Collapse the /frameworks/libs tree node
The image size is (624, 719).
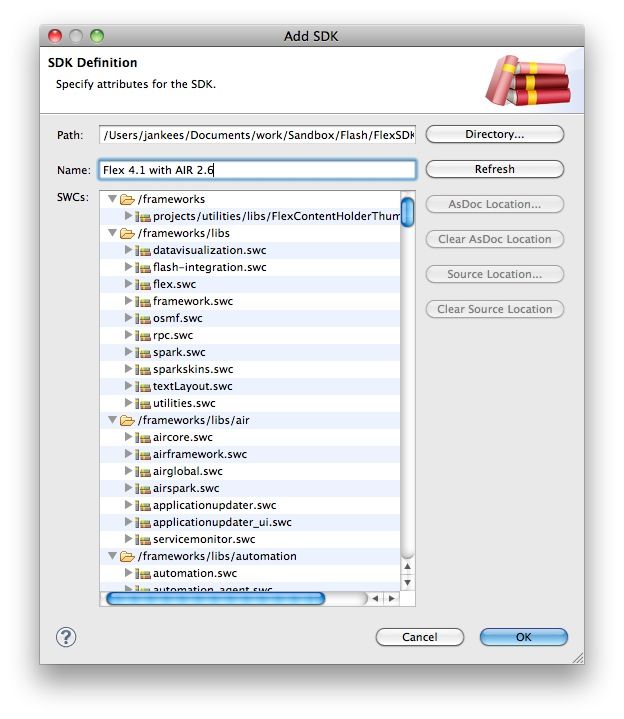point(112,232)
